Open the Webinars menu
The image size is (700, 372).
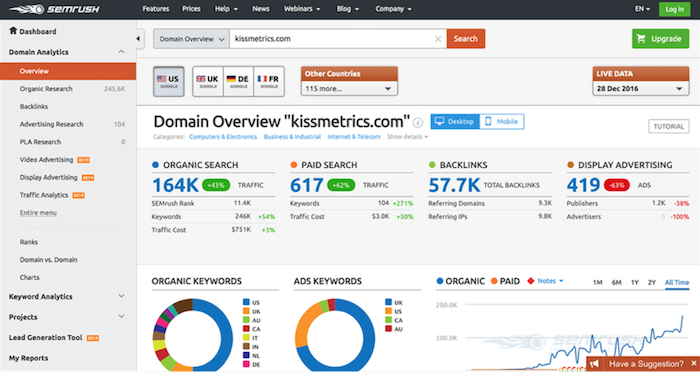tap(302, 9)
